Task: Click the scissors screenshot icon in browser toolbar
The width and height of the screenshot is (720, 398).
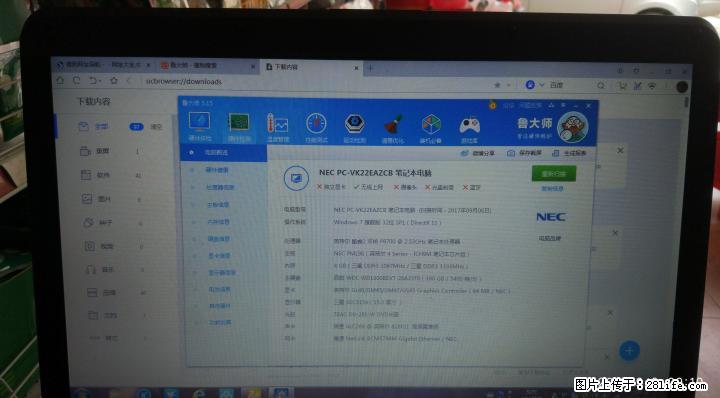Action: pos(637,85)
